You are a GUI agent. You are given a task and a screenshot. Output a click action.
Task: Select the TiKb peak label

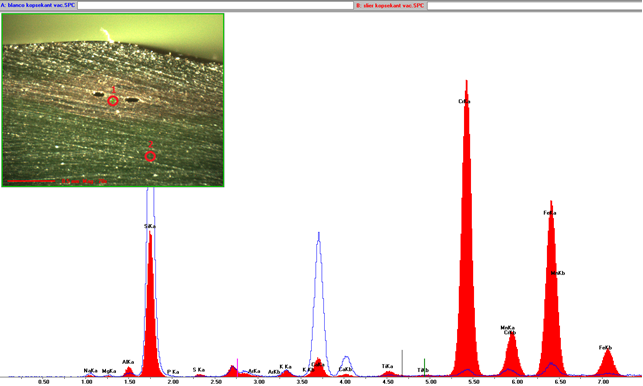[423, 370]
